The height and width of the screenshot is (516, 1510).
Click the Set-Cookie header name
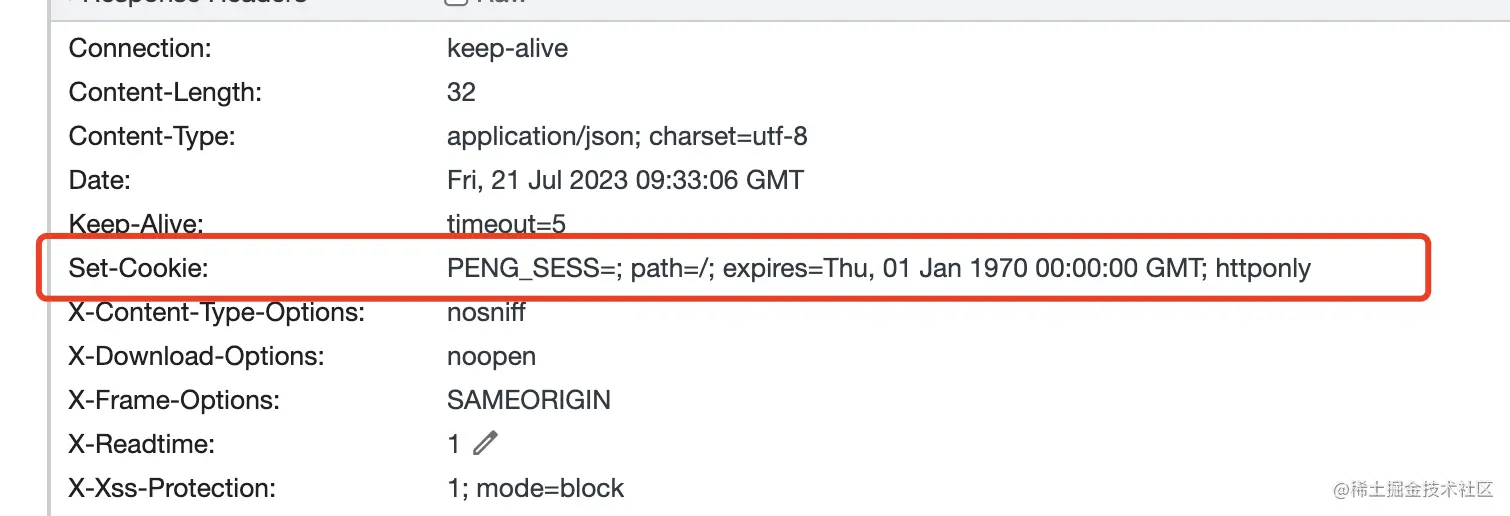(x=140, y=267)
